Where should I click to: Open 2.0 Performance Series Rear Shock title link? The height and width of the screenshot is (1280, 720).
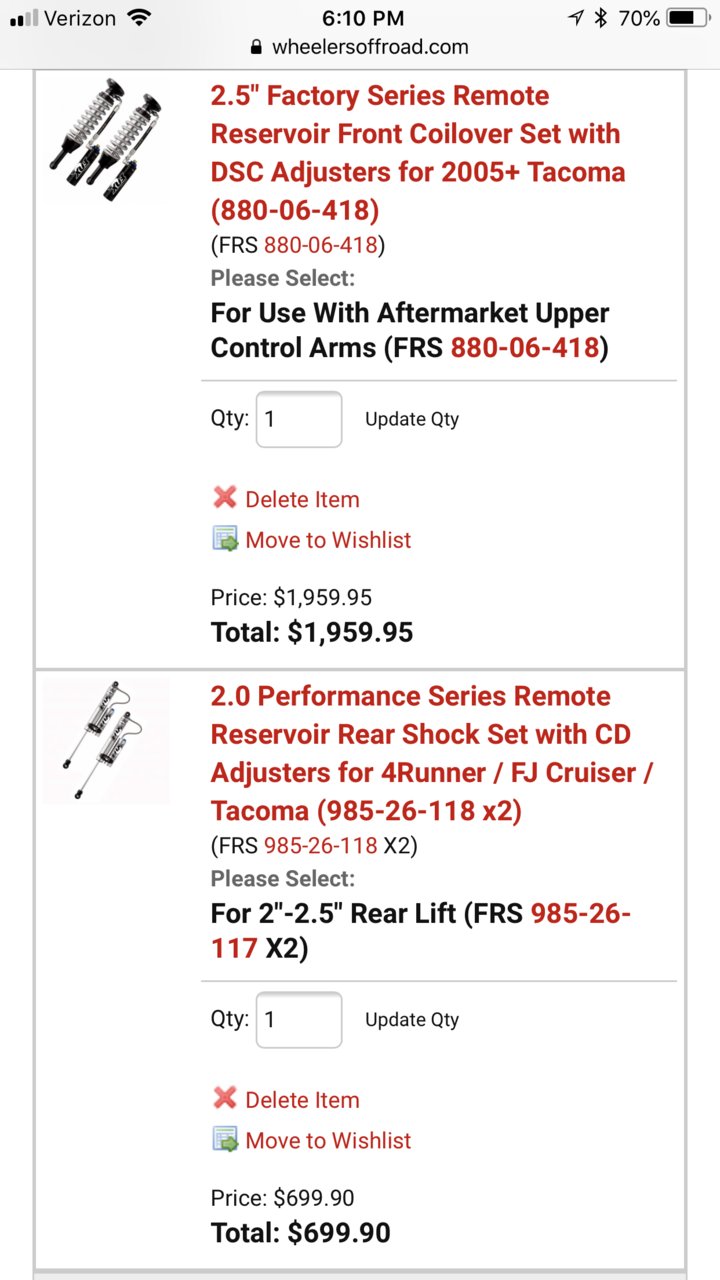[x=432, y=753]
